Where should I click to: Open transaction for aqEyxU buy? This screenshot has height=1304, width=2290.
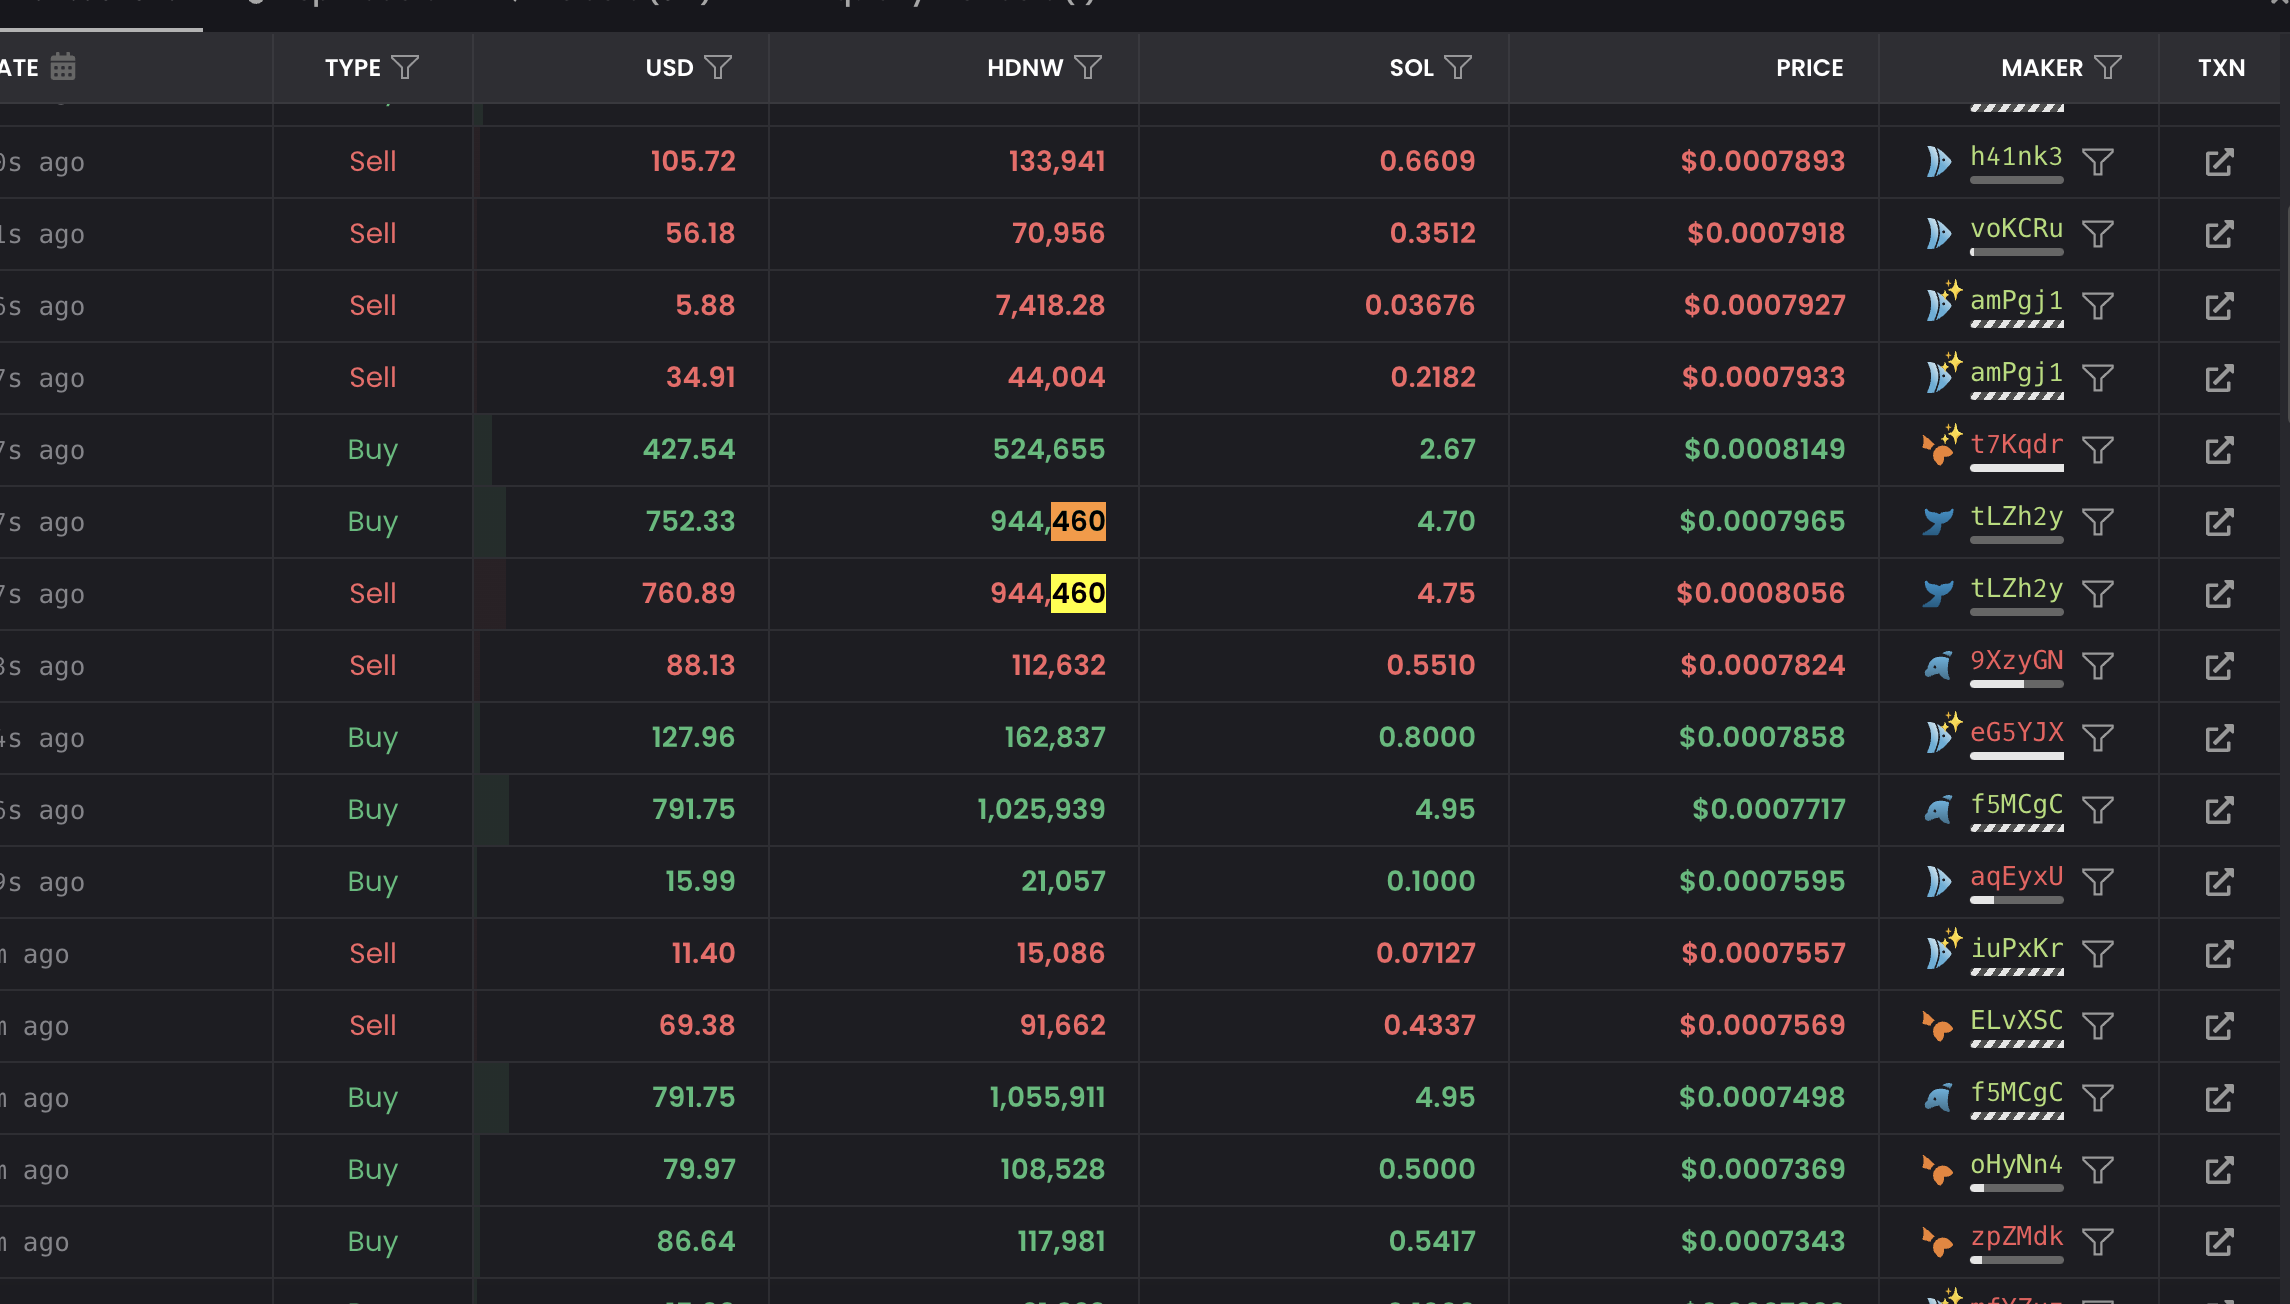(x=2219, y=881)
